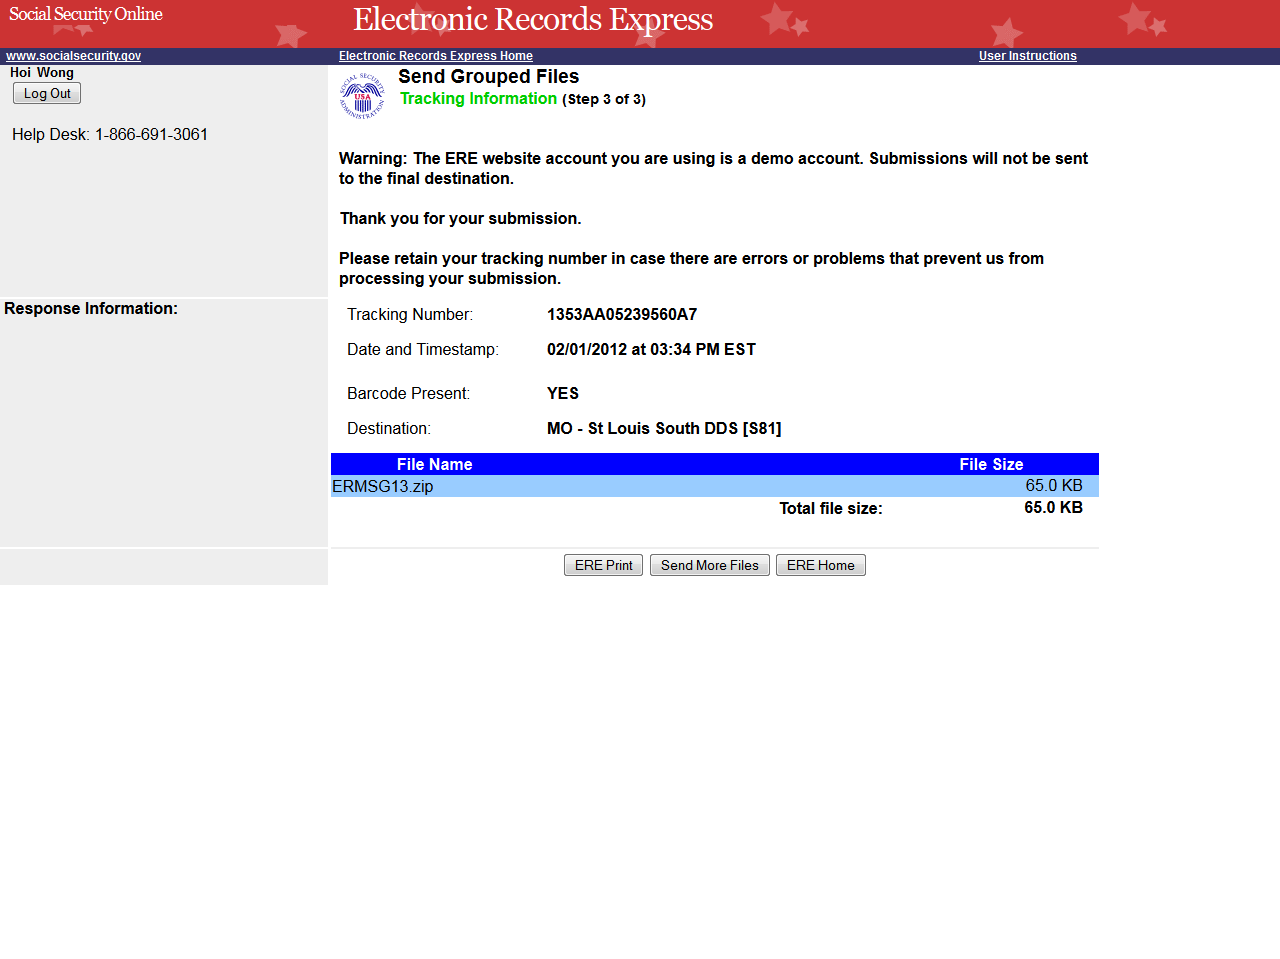Click the Total file size value 65.0 KB
This screenshot has width=1280, height=959.
tap(1053, 507)
